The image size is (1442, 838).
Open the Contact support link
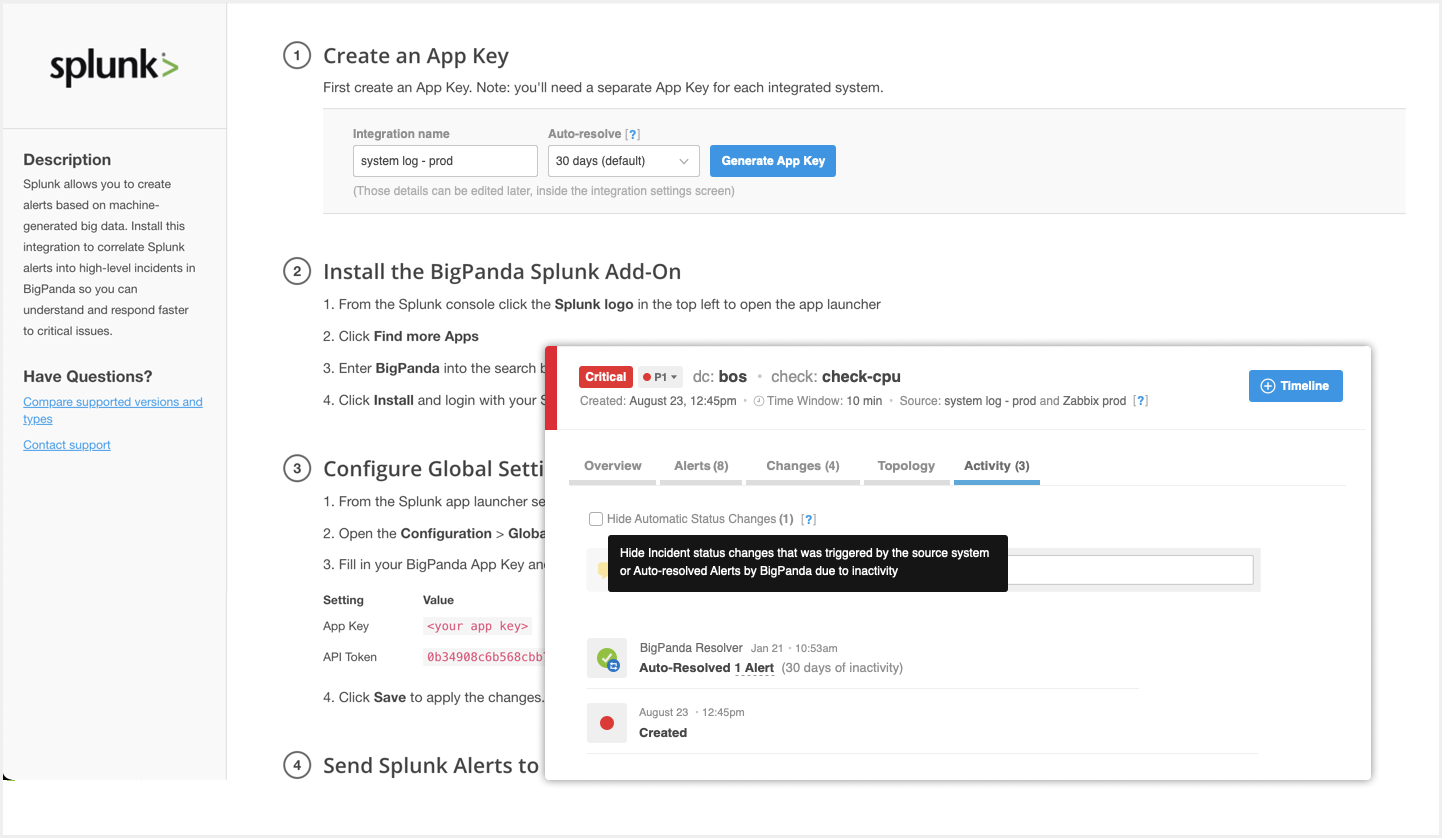67,445
